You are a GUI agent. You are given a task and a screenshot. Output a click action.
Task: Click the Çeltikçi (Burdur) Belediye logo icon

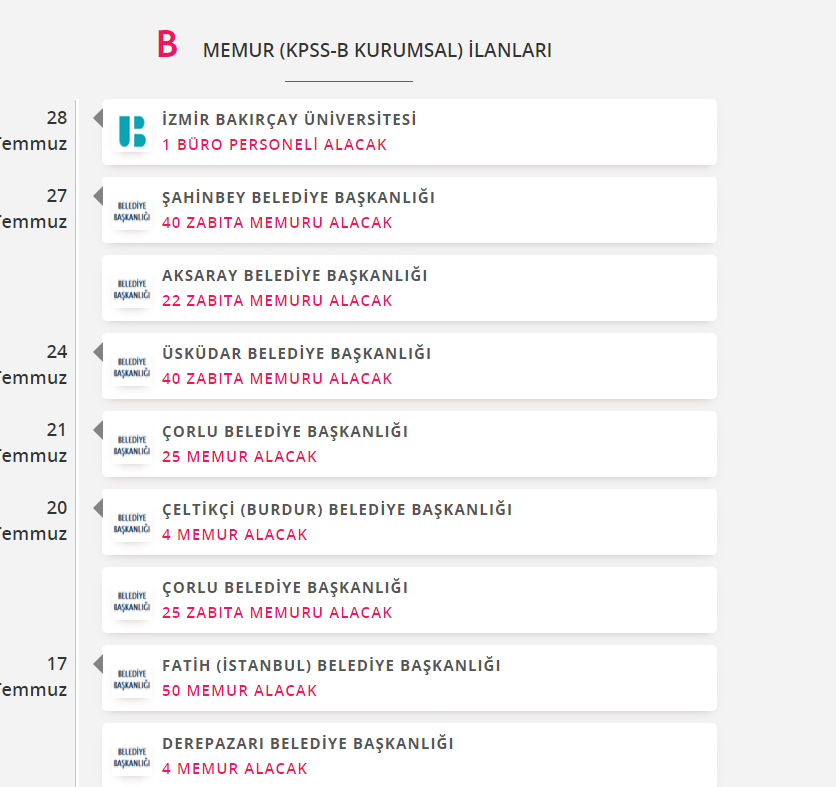(132, 523)
